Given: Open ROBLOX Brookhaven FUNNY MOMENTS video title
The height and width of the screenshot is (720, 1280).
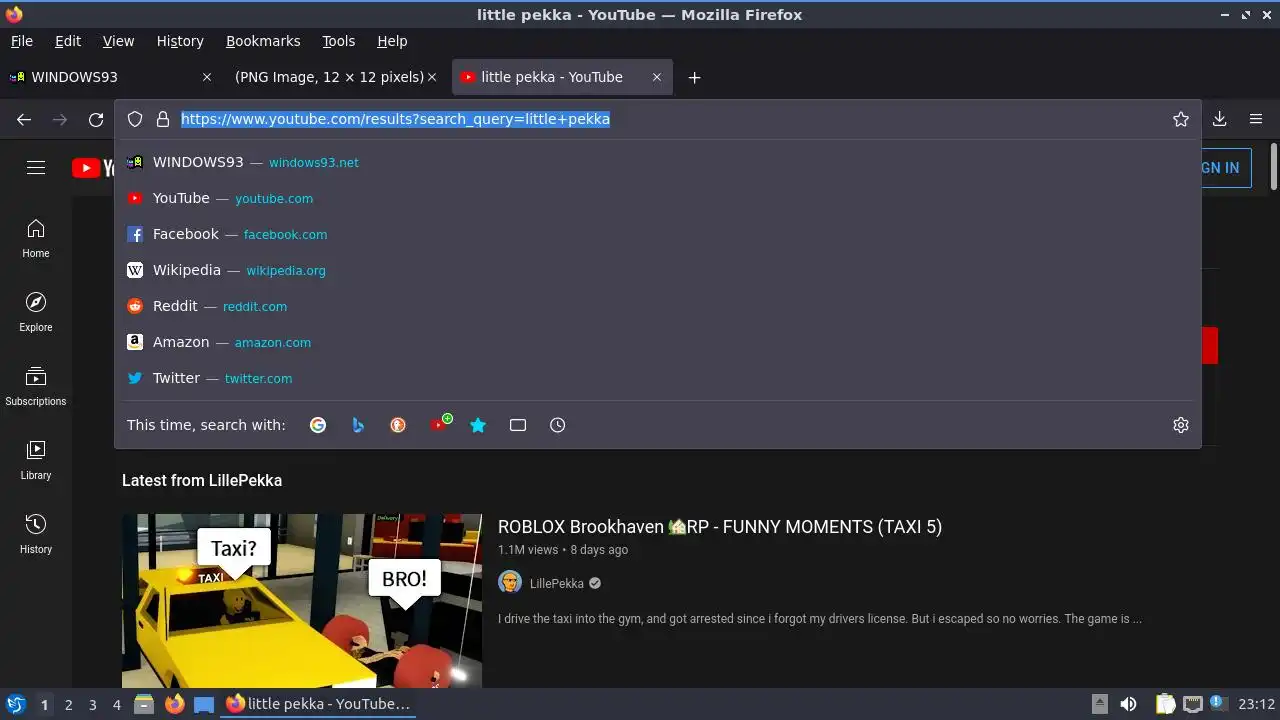Looking at the screenshot, I should tap(720, 527).
